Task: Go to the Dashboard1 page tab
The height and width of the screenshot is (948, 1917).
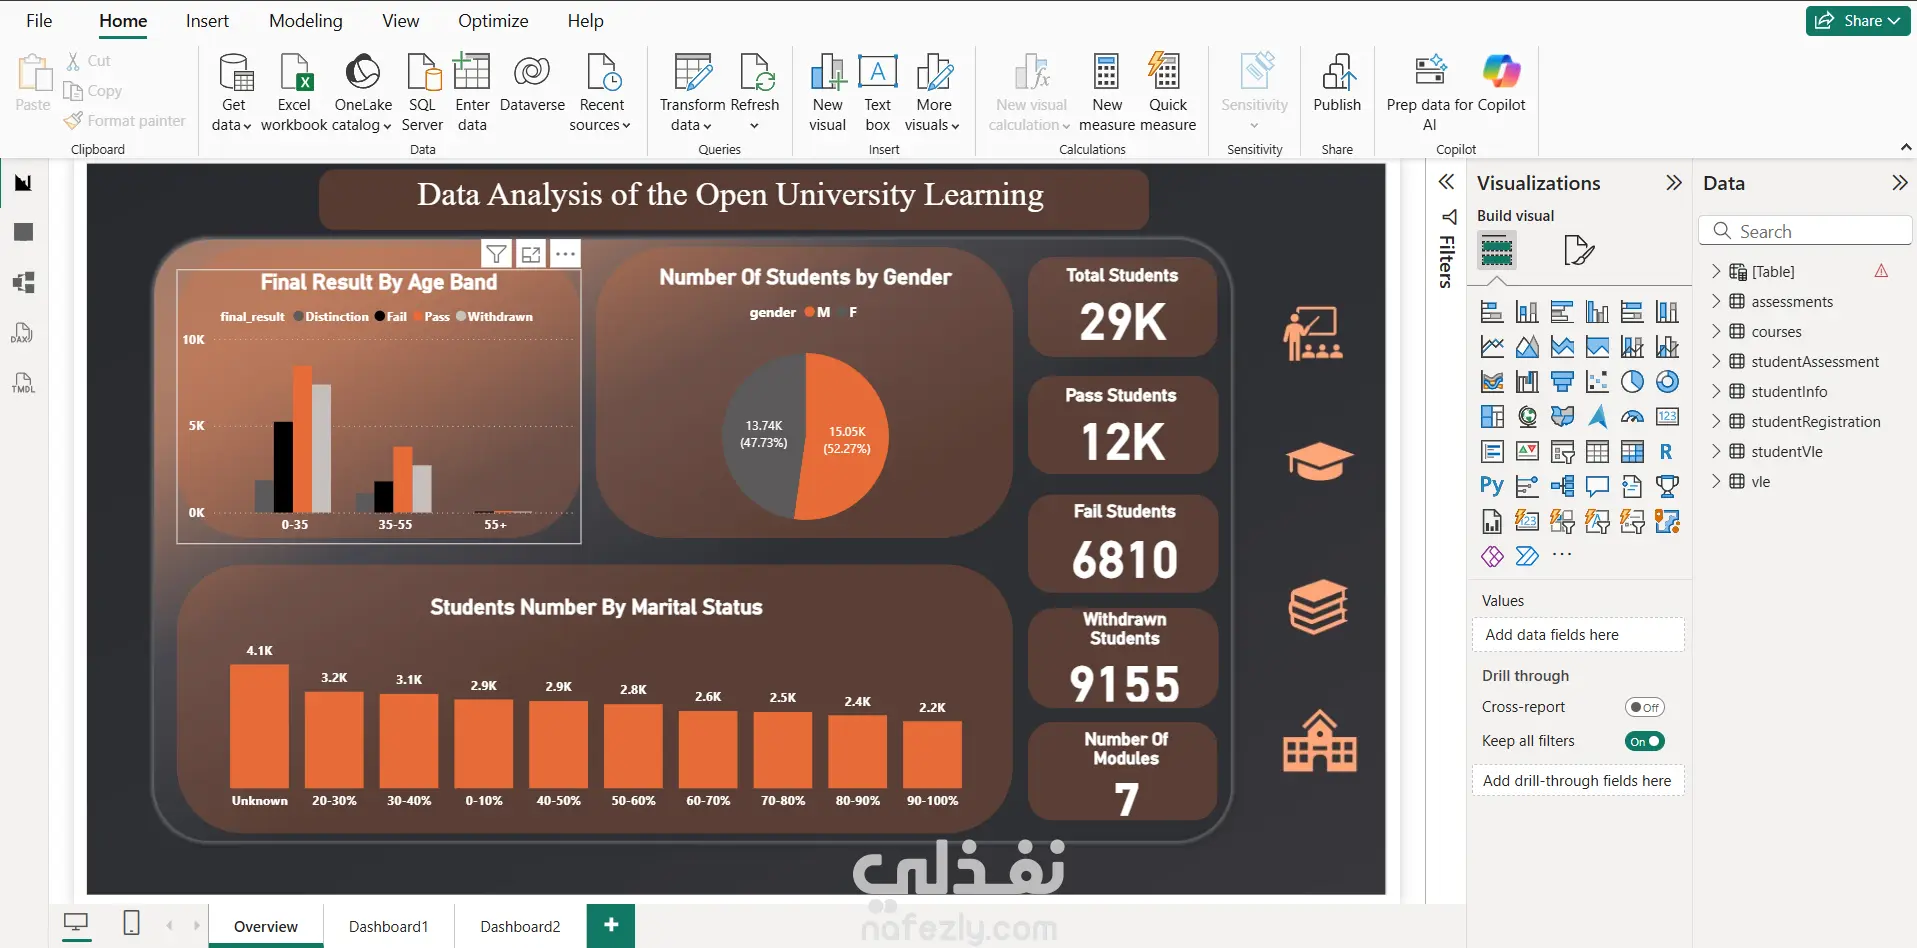Action: (x=388, y=926)
